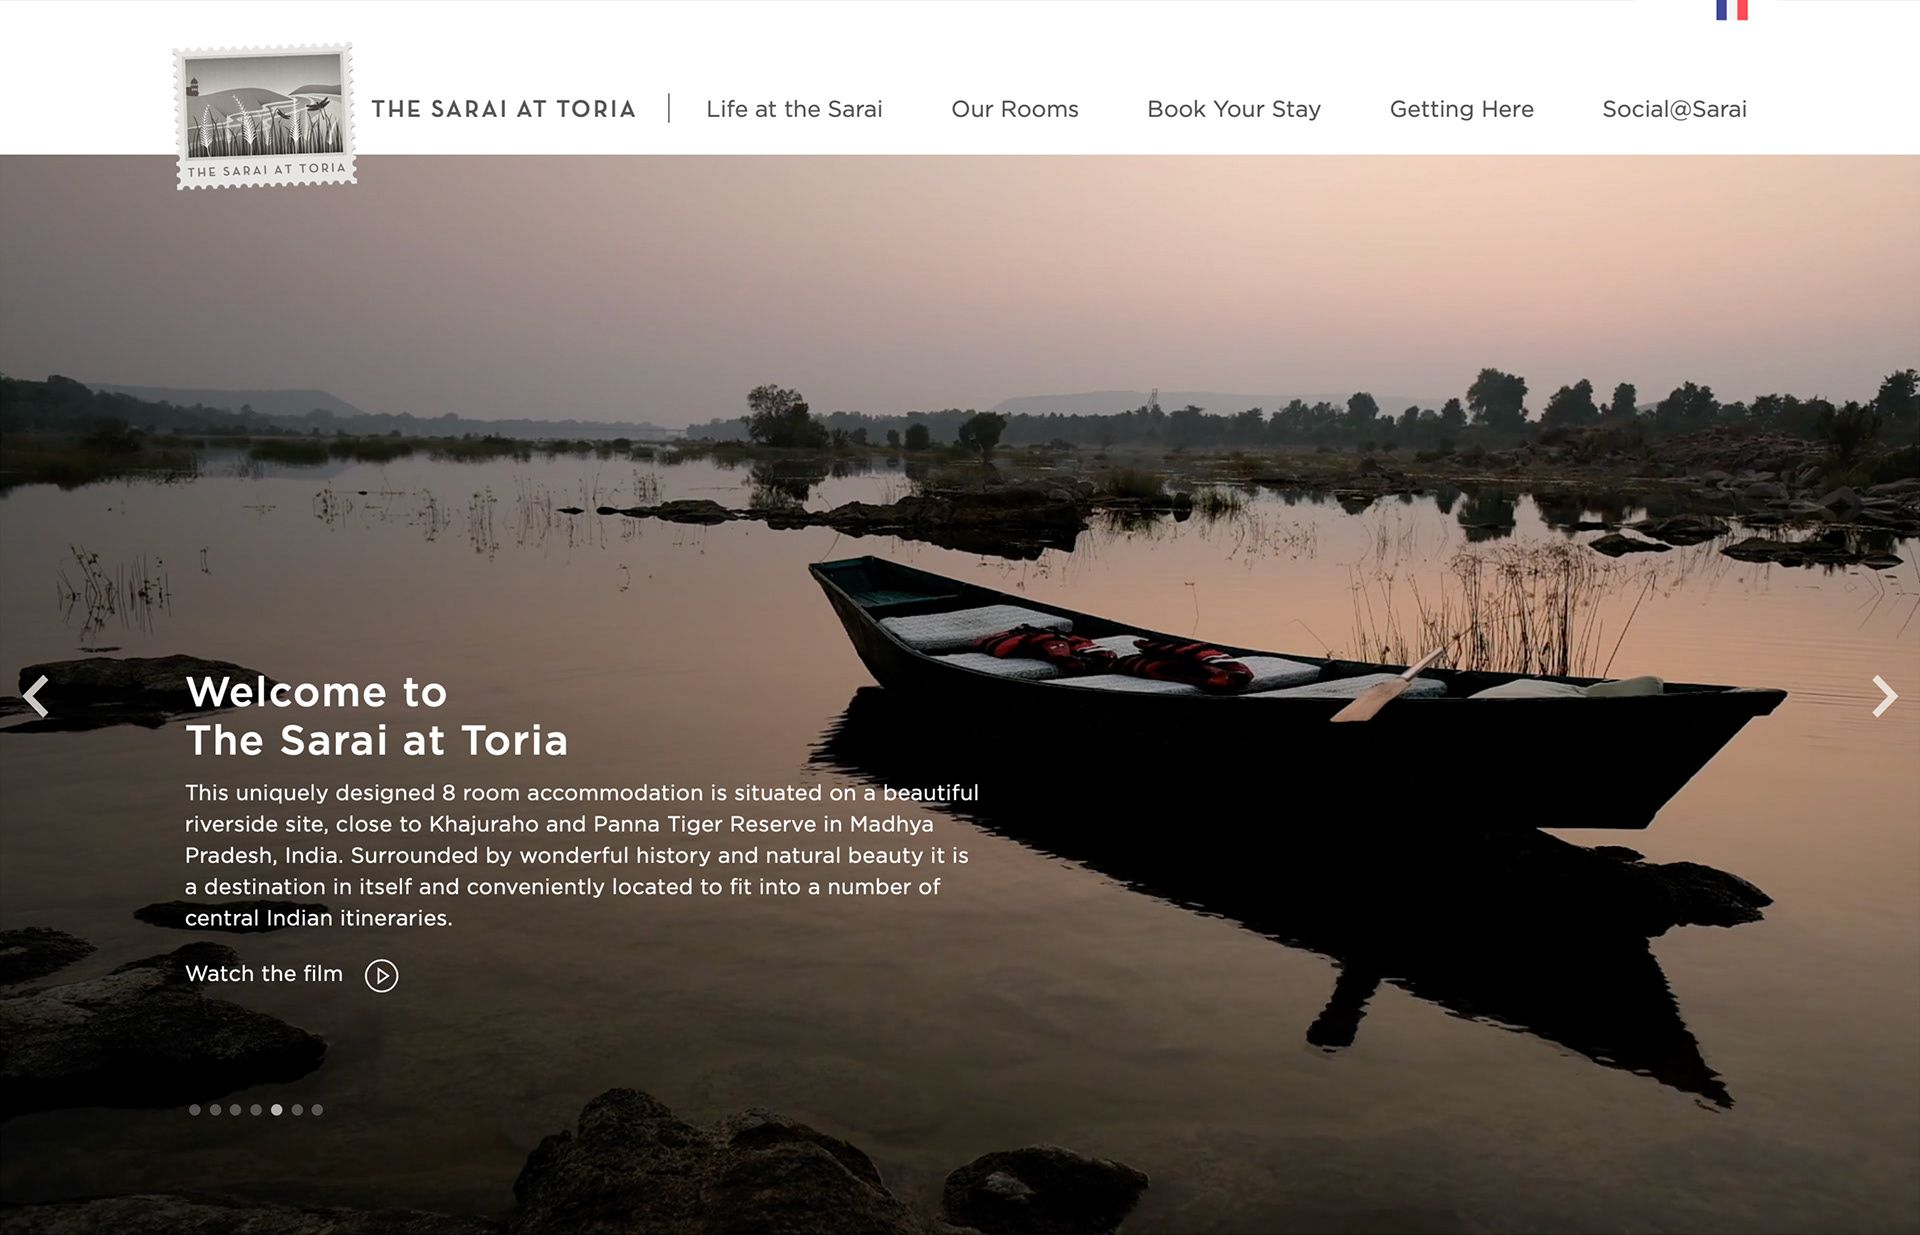Select the last carousel dot
The image size is (1920, 1235).
pos(317,1110)
